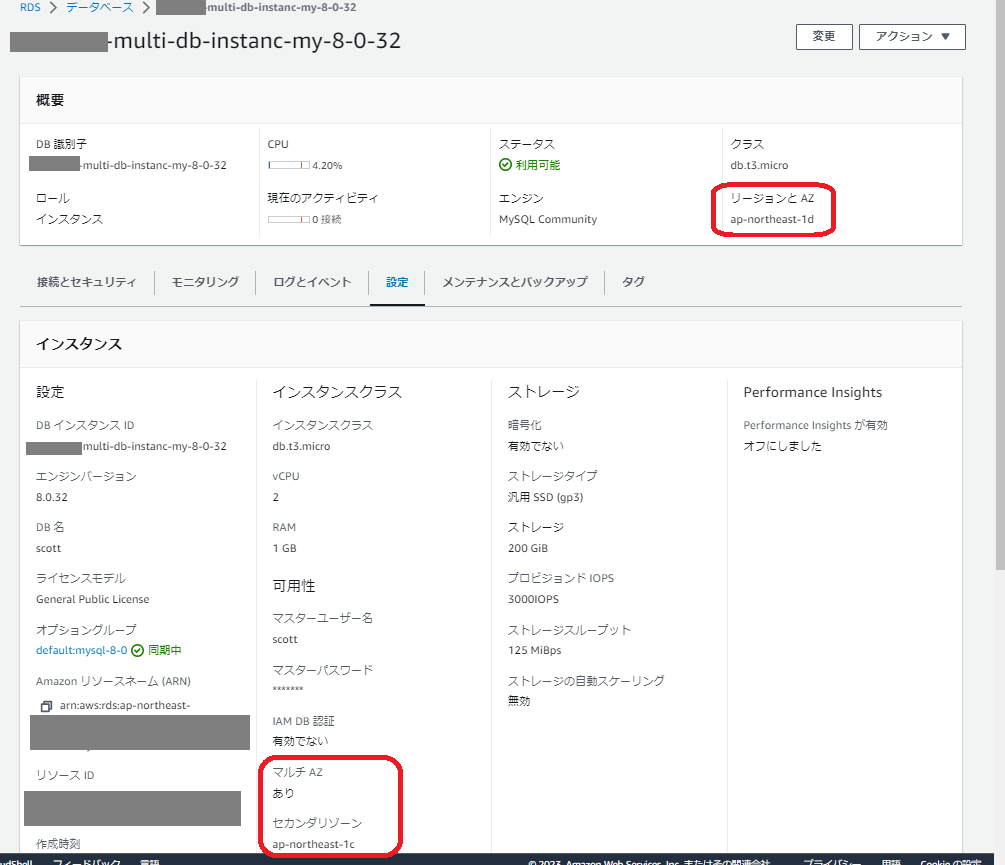Click the 同期中 sync status text

click(165, 650)
